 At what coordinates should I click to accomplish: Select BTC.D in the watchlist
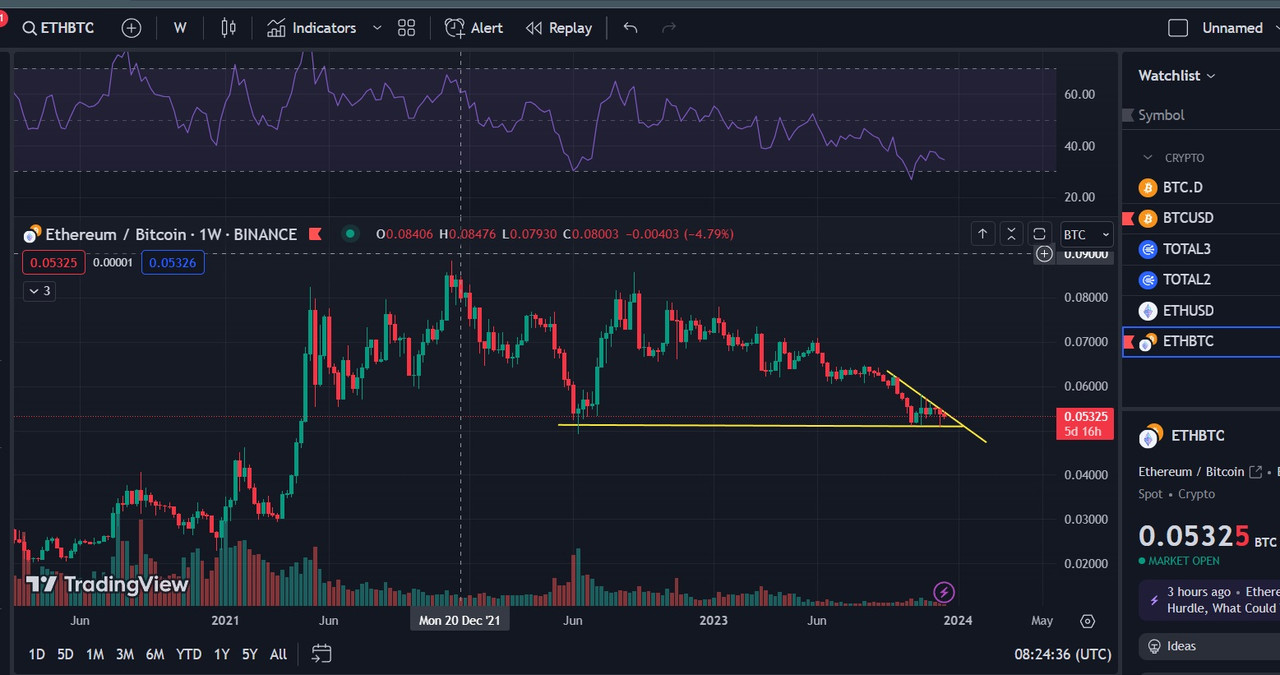click(x=1201, y=187)
